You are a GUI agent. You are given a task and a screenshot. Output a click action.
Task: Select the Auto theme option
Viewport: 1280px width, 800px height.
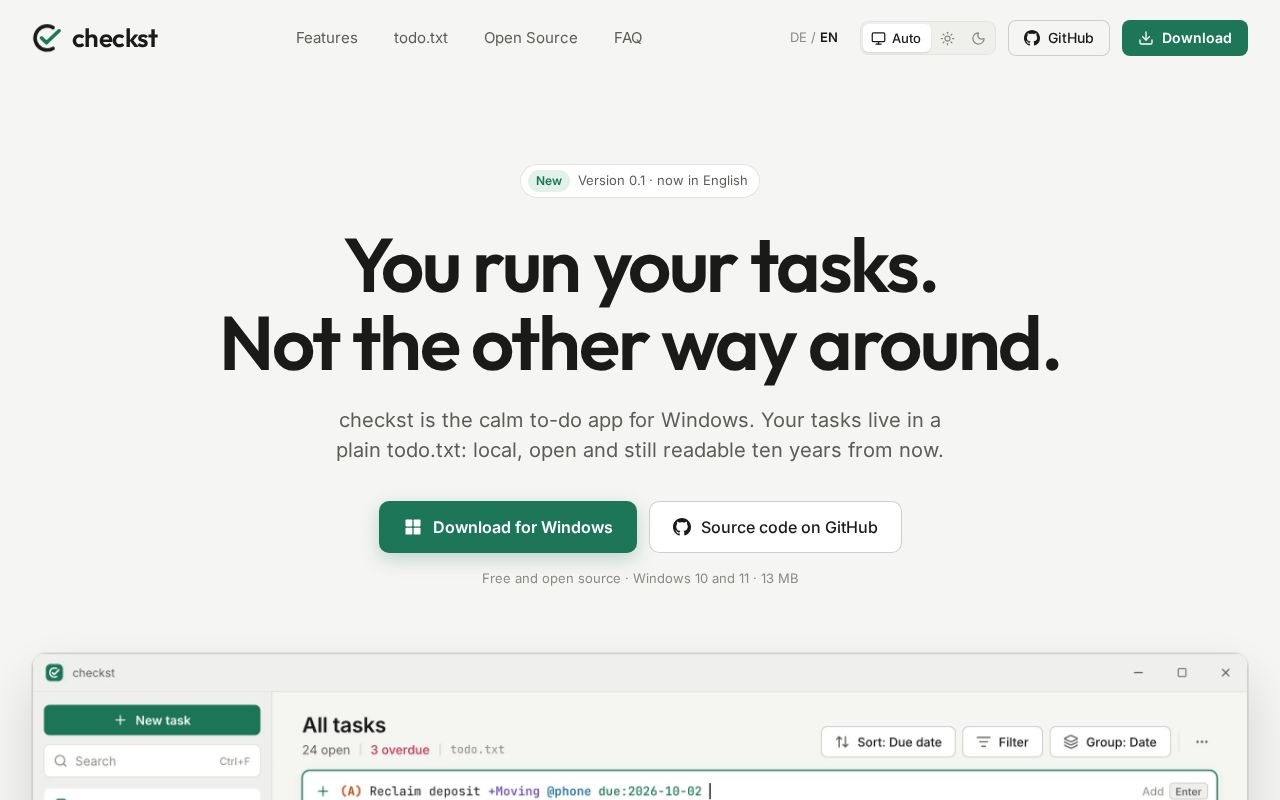pyautogui.click(x=896, y=38)
